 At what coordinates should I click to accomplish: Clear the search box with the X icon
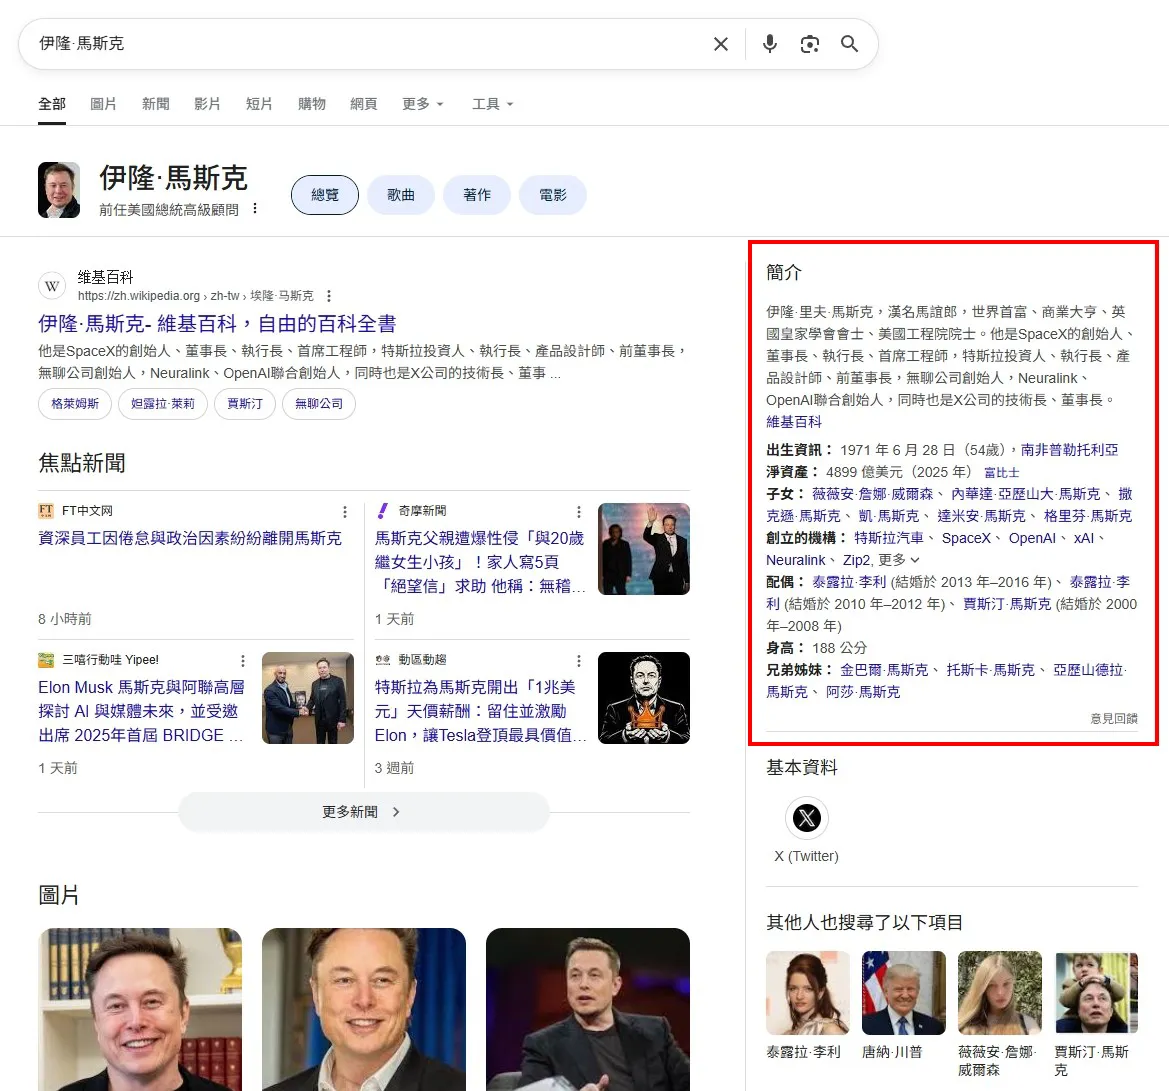[x=721, y=44]
